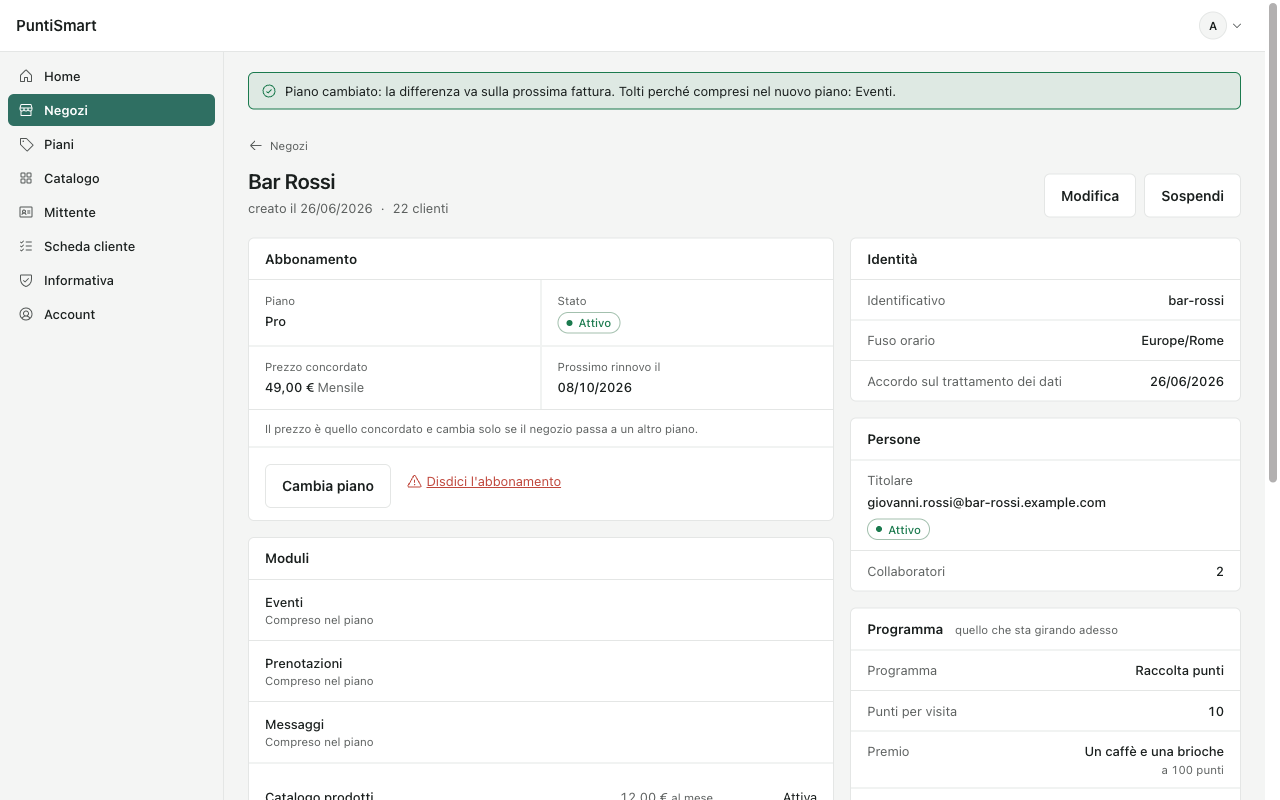Click the Bar Rossi heading
Viewport: 1280px width, 800px height.
click(x=292, y=182)
